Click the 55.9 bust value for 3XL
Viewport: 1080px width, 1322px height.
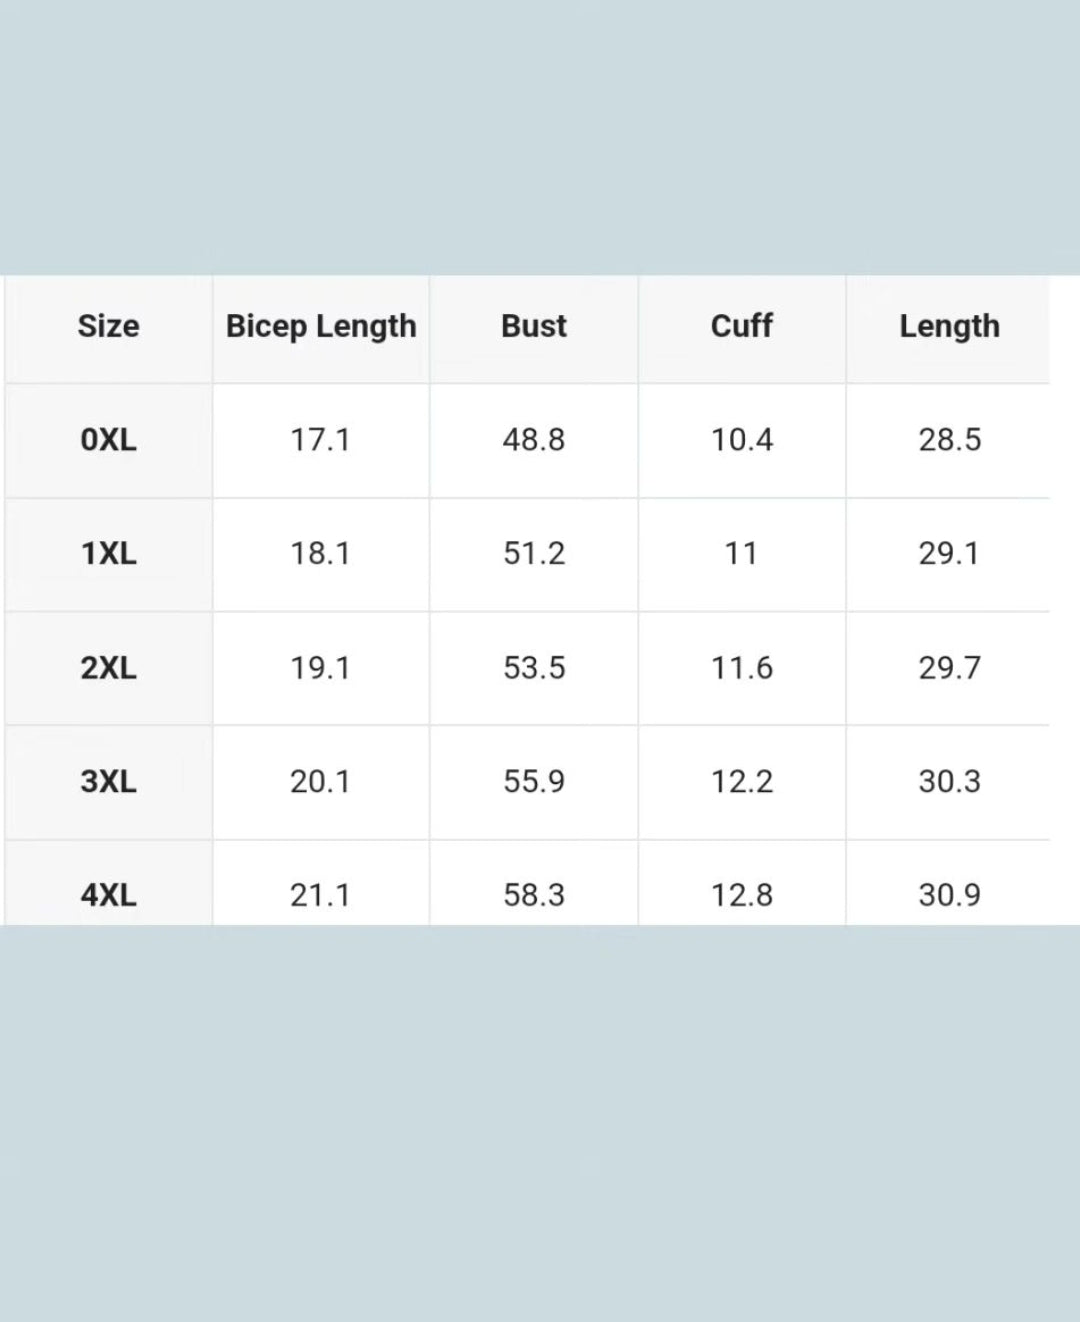pos(534,781)
